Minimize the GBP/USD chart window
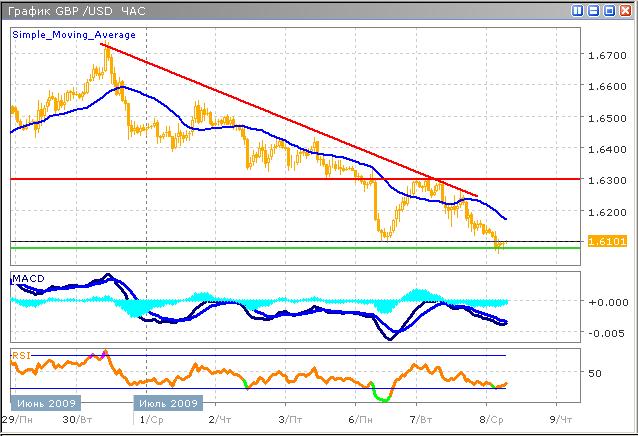Viewport: 638px width, 436px height. tap(594, 10)
